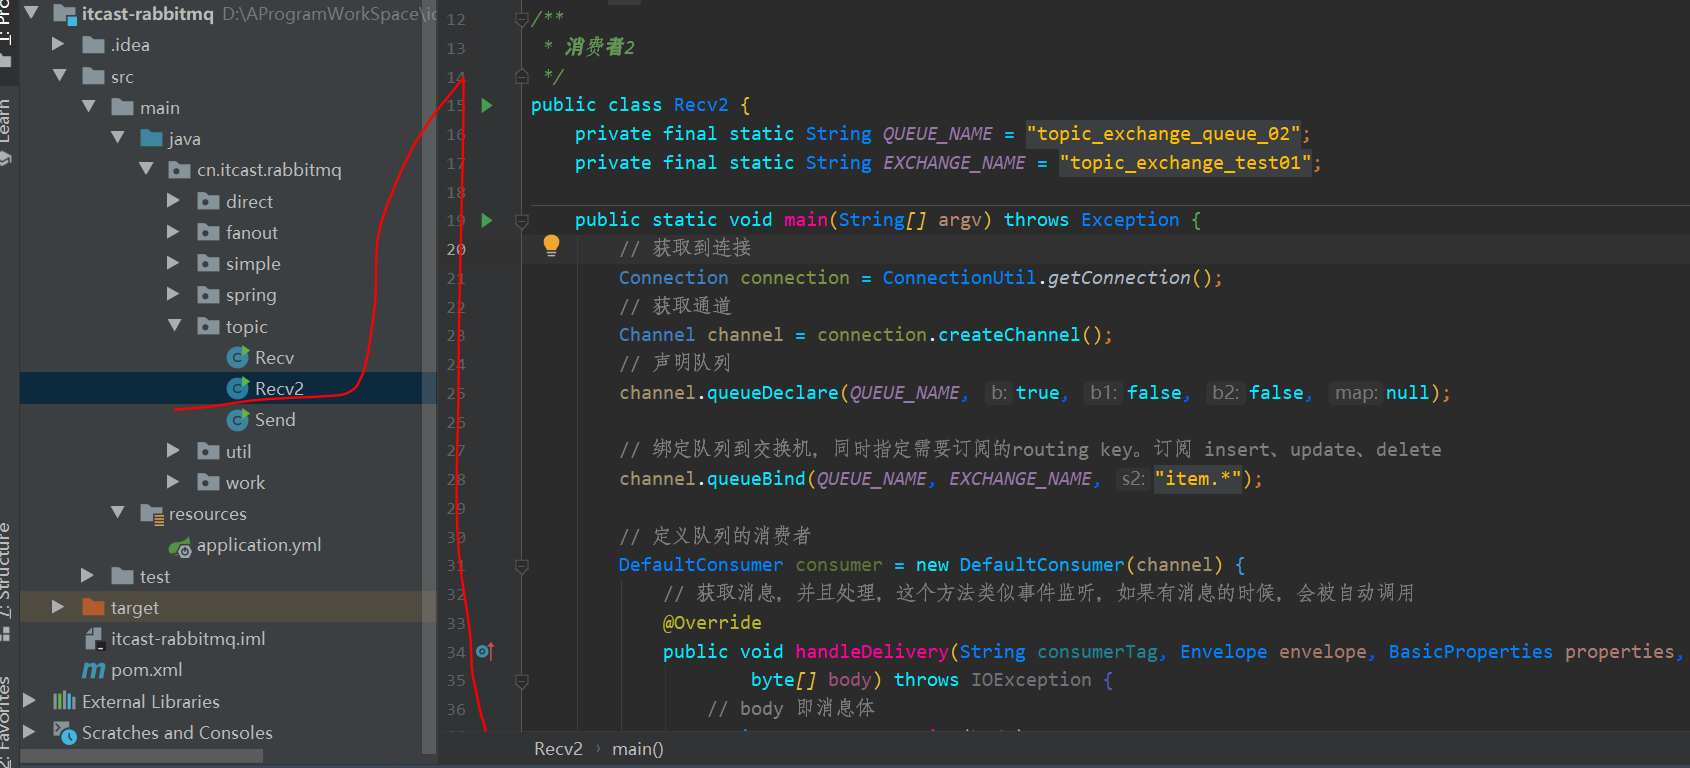Click the Scratches and Consoles icon

click(x=64, y=733)
